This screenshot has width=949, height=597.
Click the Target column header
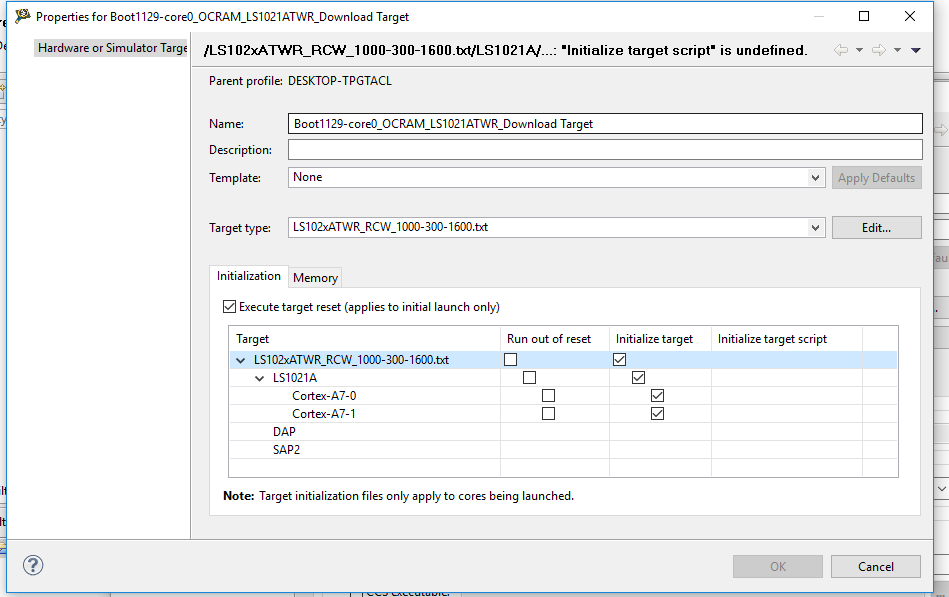[365, 339]
